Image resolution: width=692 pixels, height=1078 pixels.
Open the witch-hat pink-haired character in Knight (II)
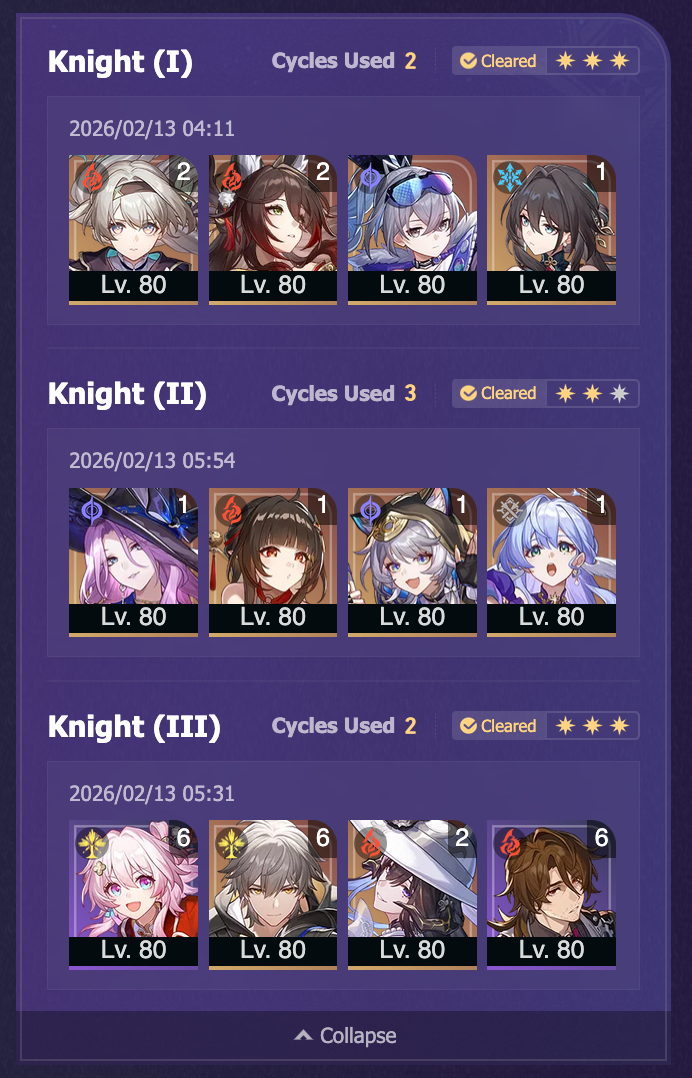click(x=133, y=562)
